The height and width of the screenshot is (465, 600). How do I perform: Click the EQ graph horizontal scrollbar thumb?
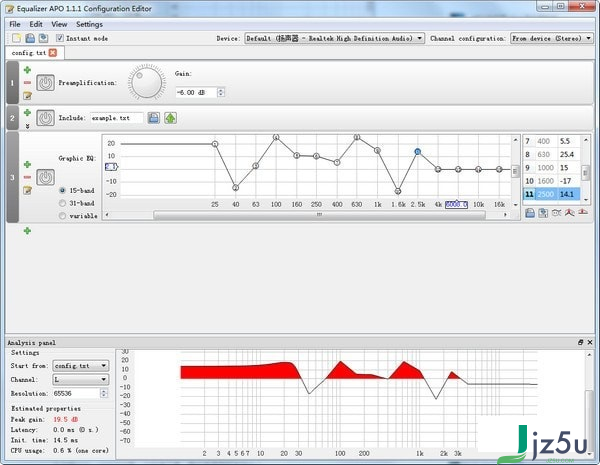pos(319,215)
